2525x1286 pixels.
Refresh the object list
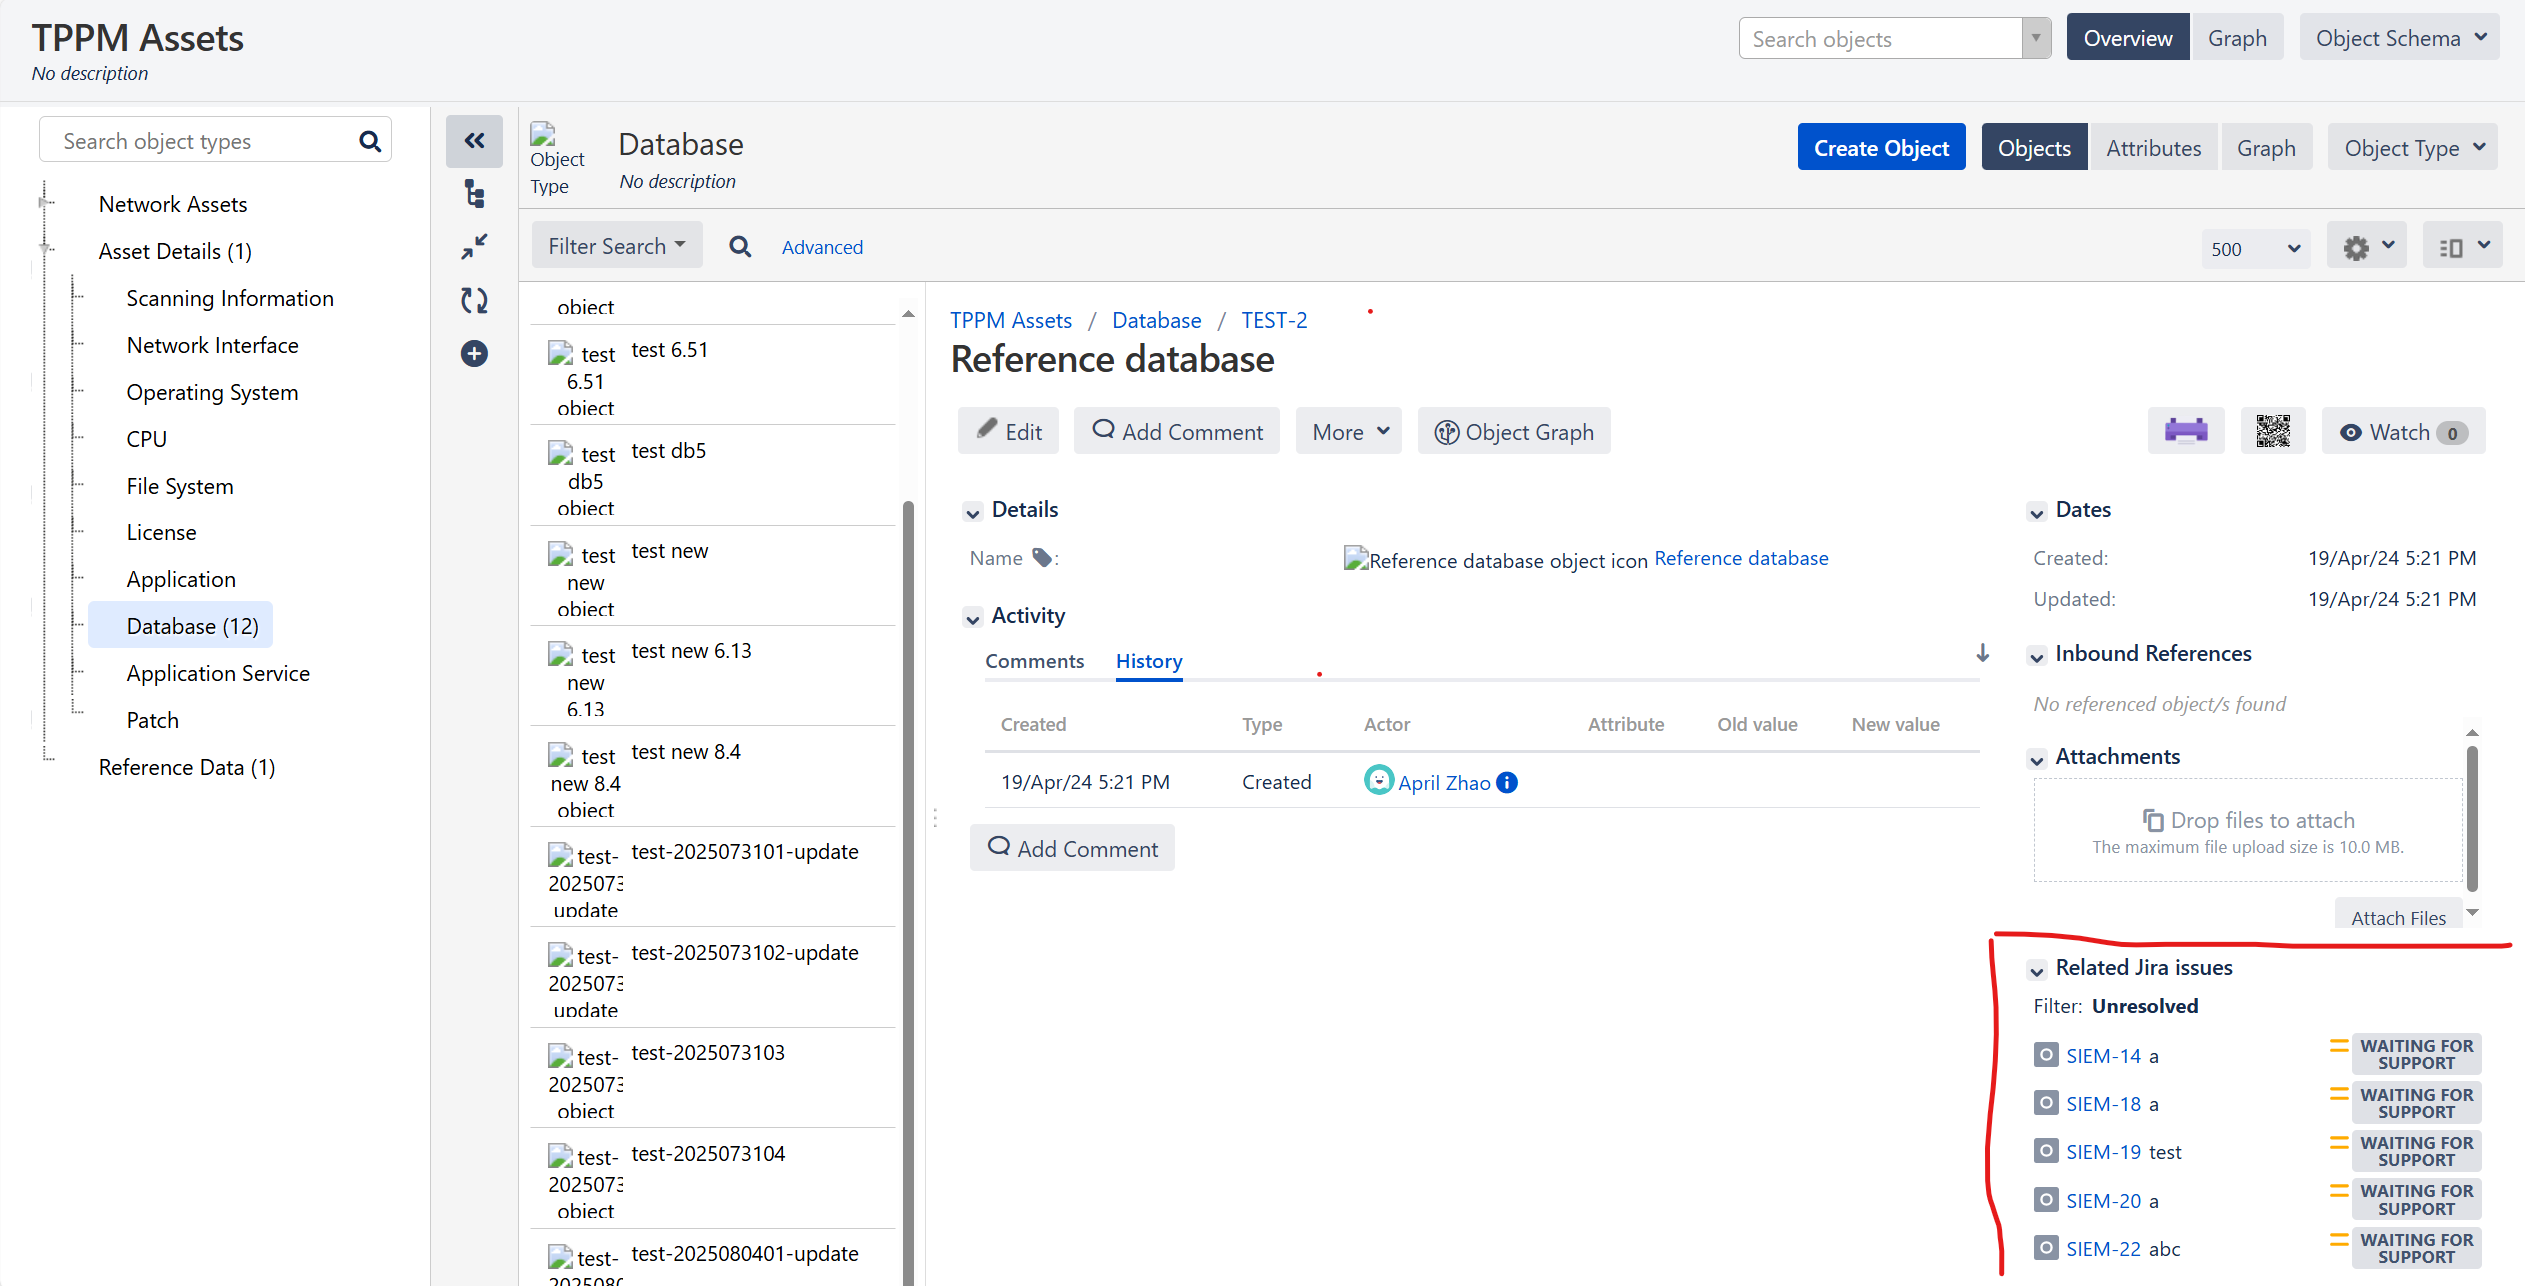pos(474,300)
